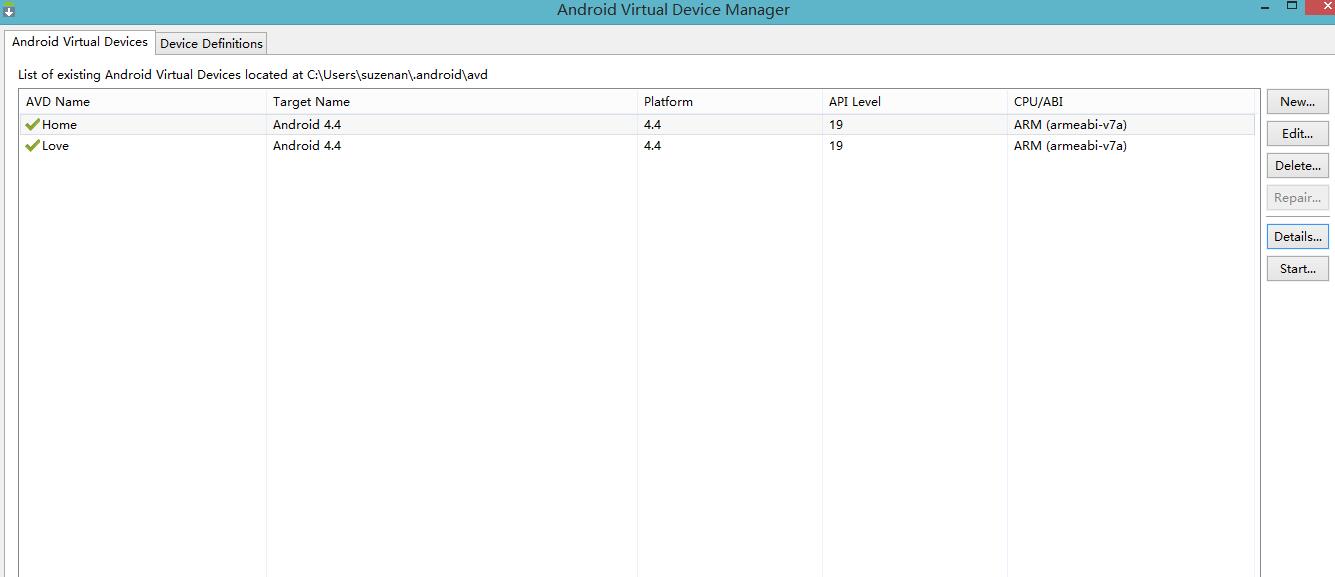Click the Repair... button
The height and width of the screenshot is (577, 1335).
[1297, 198]
